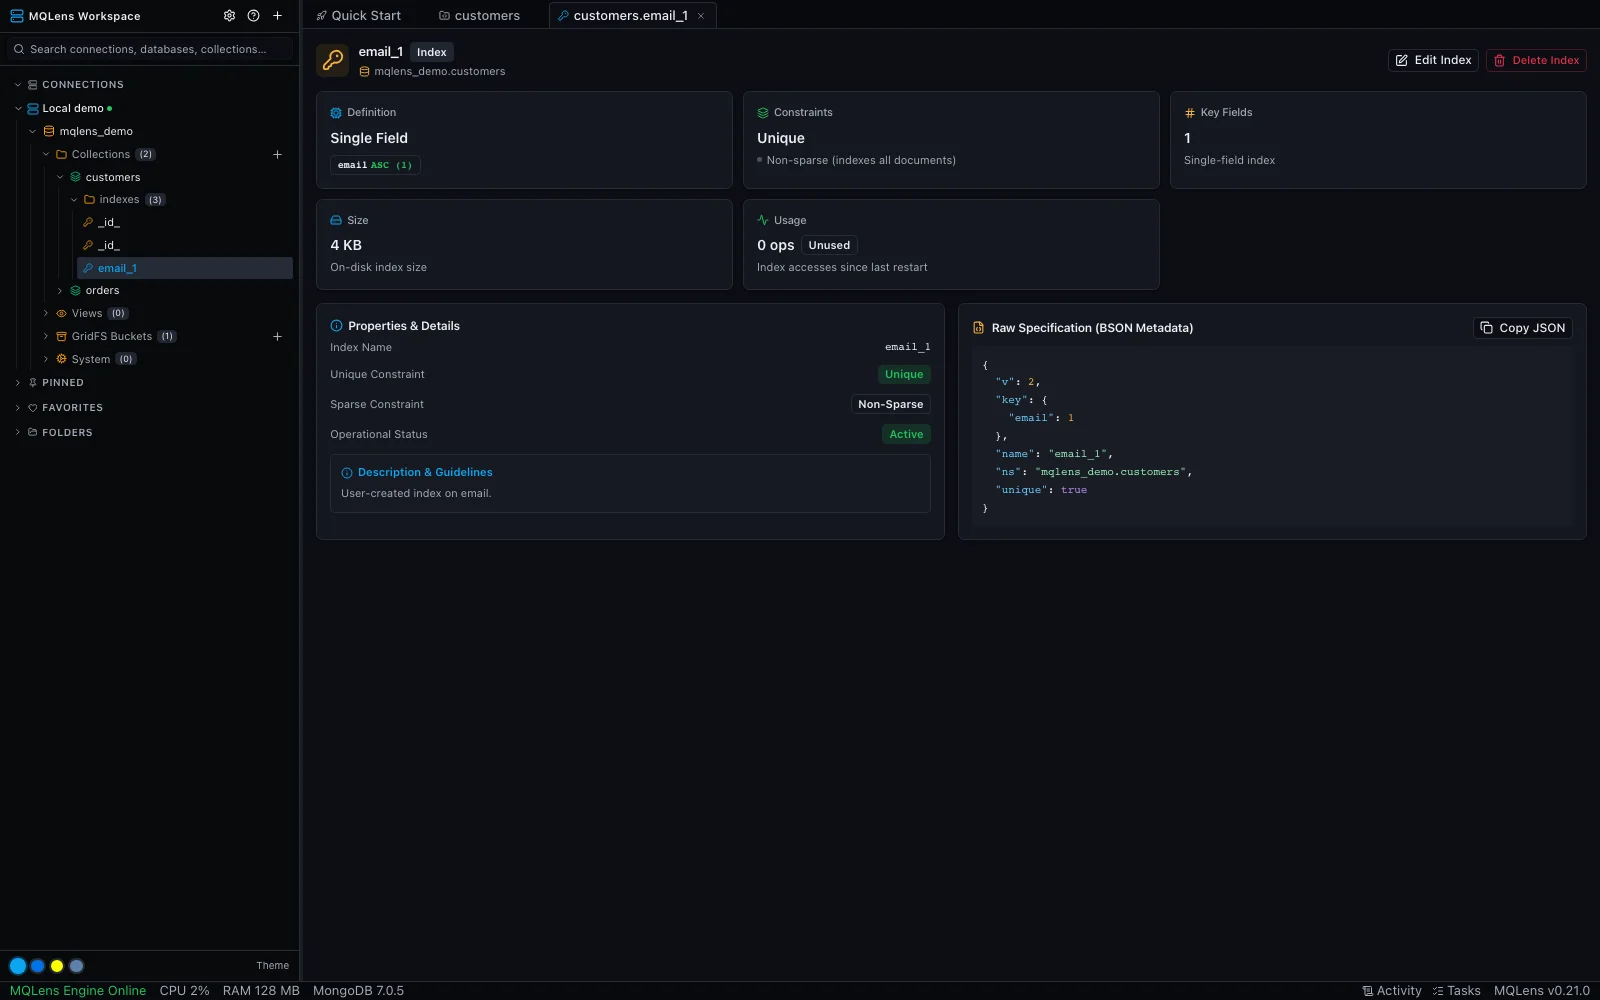Screen dimensions: 1600x1000
Task: Click the document icon beside Raw Specification
Action: tap(979, 328)
